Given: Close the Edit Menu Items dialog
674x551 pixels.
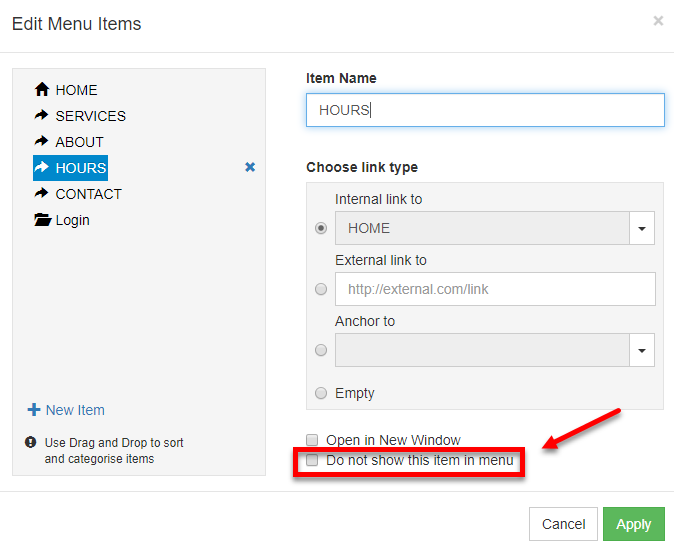Looking at the screenshot, I should pos(658,21).
